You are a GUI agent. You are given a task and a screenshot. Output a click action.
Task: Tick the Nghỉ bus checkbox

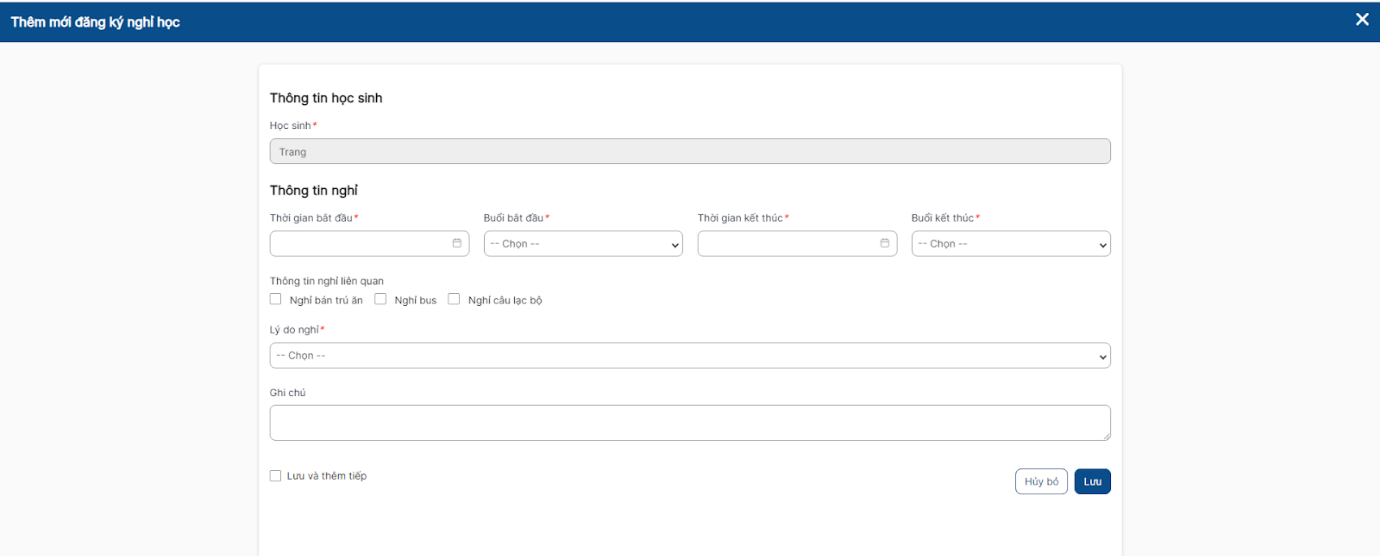click(x=381, y=299)
